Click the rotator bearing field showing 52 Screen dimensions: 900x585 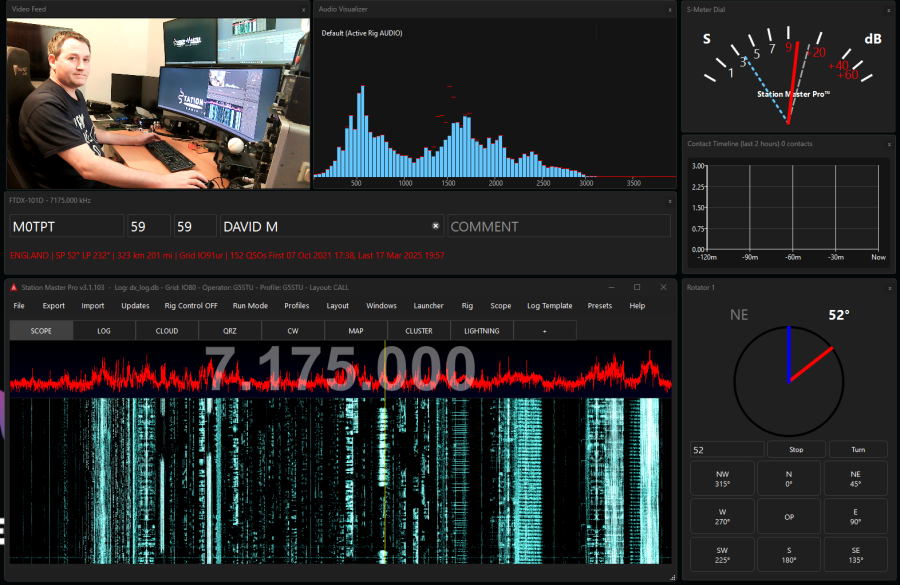pyautogui.click(x=727, y=450)
